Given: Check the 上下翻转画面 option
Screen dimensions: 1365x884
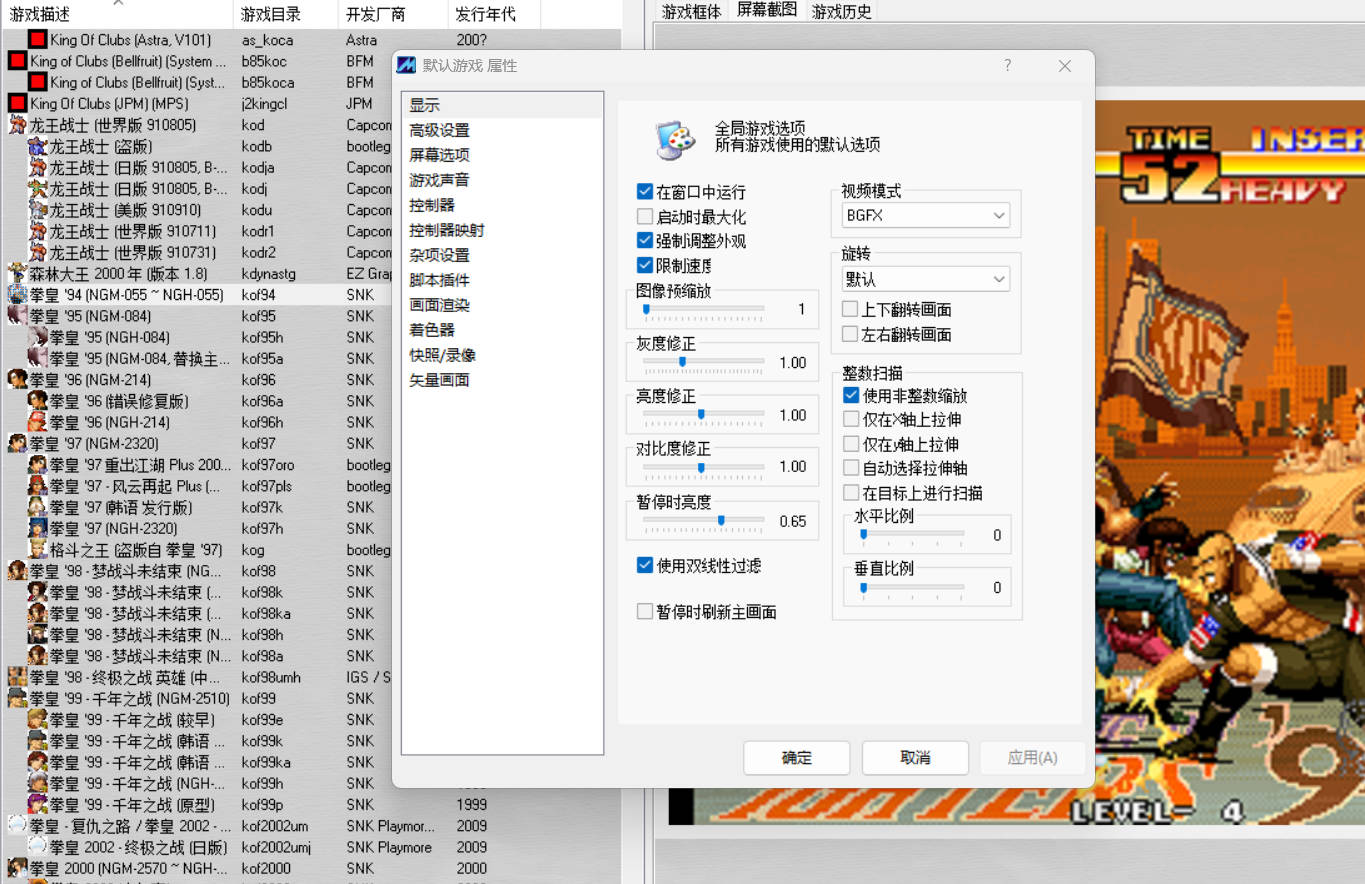Looking at the screenshot, I should [x=850, y=309].
